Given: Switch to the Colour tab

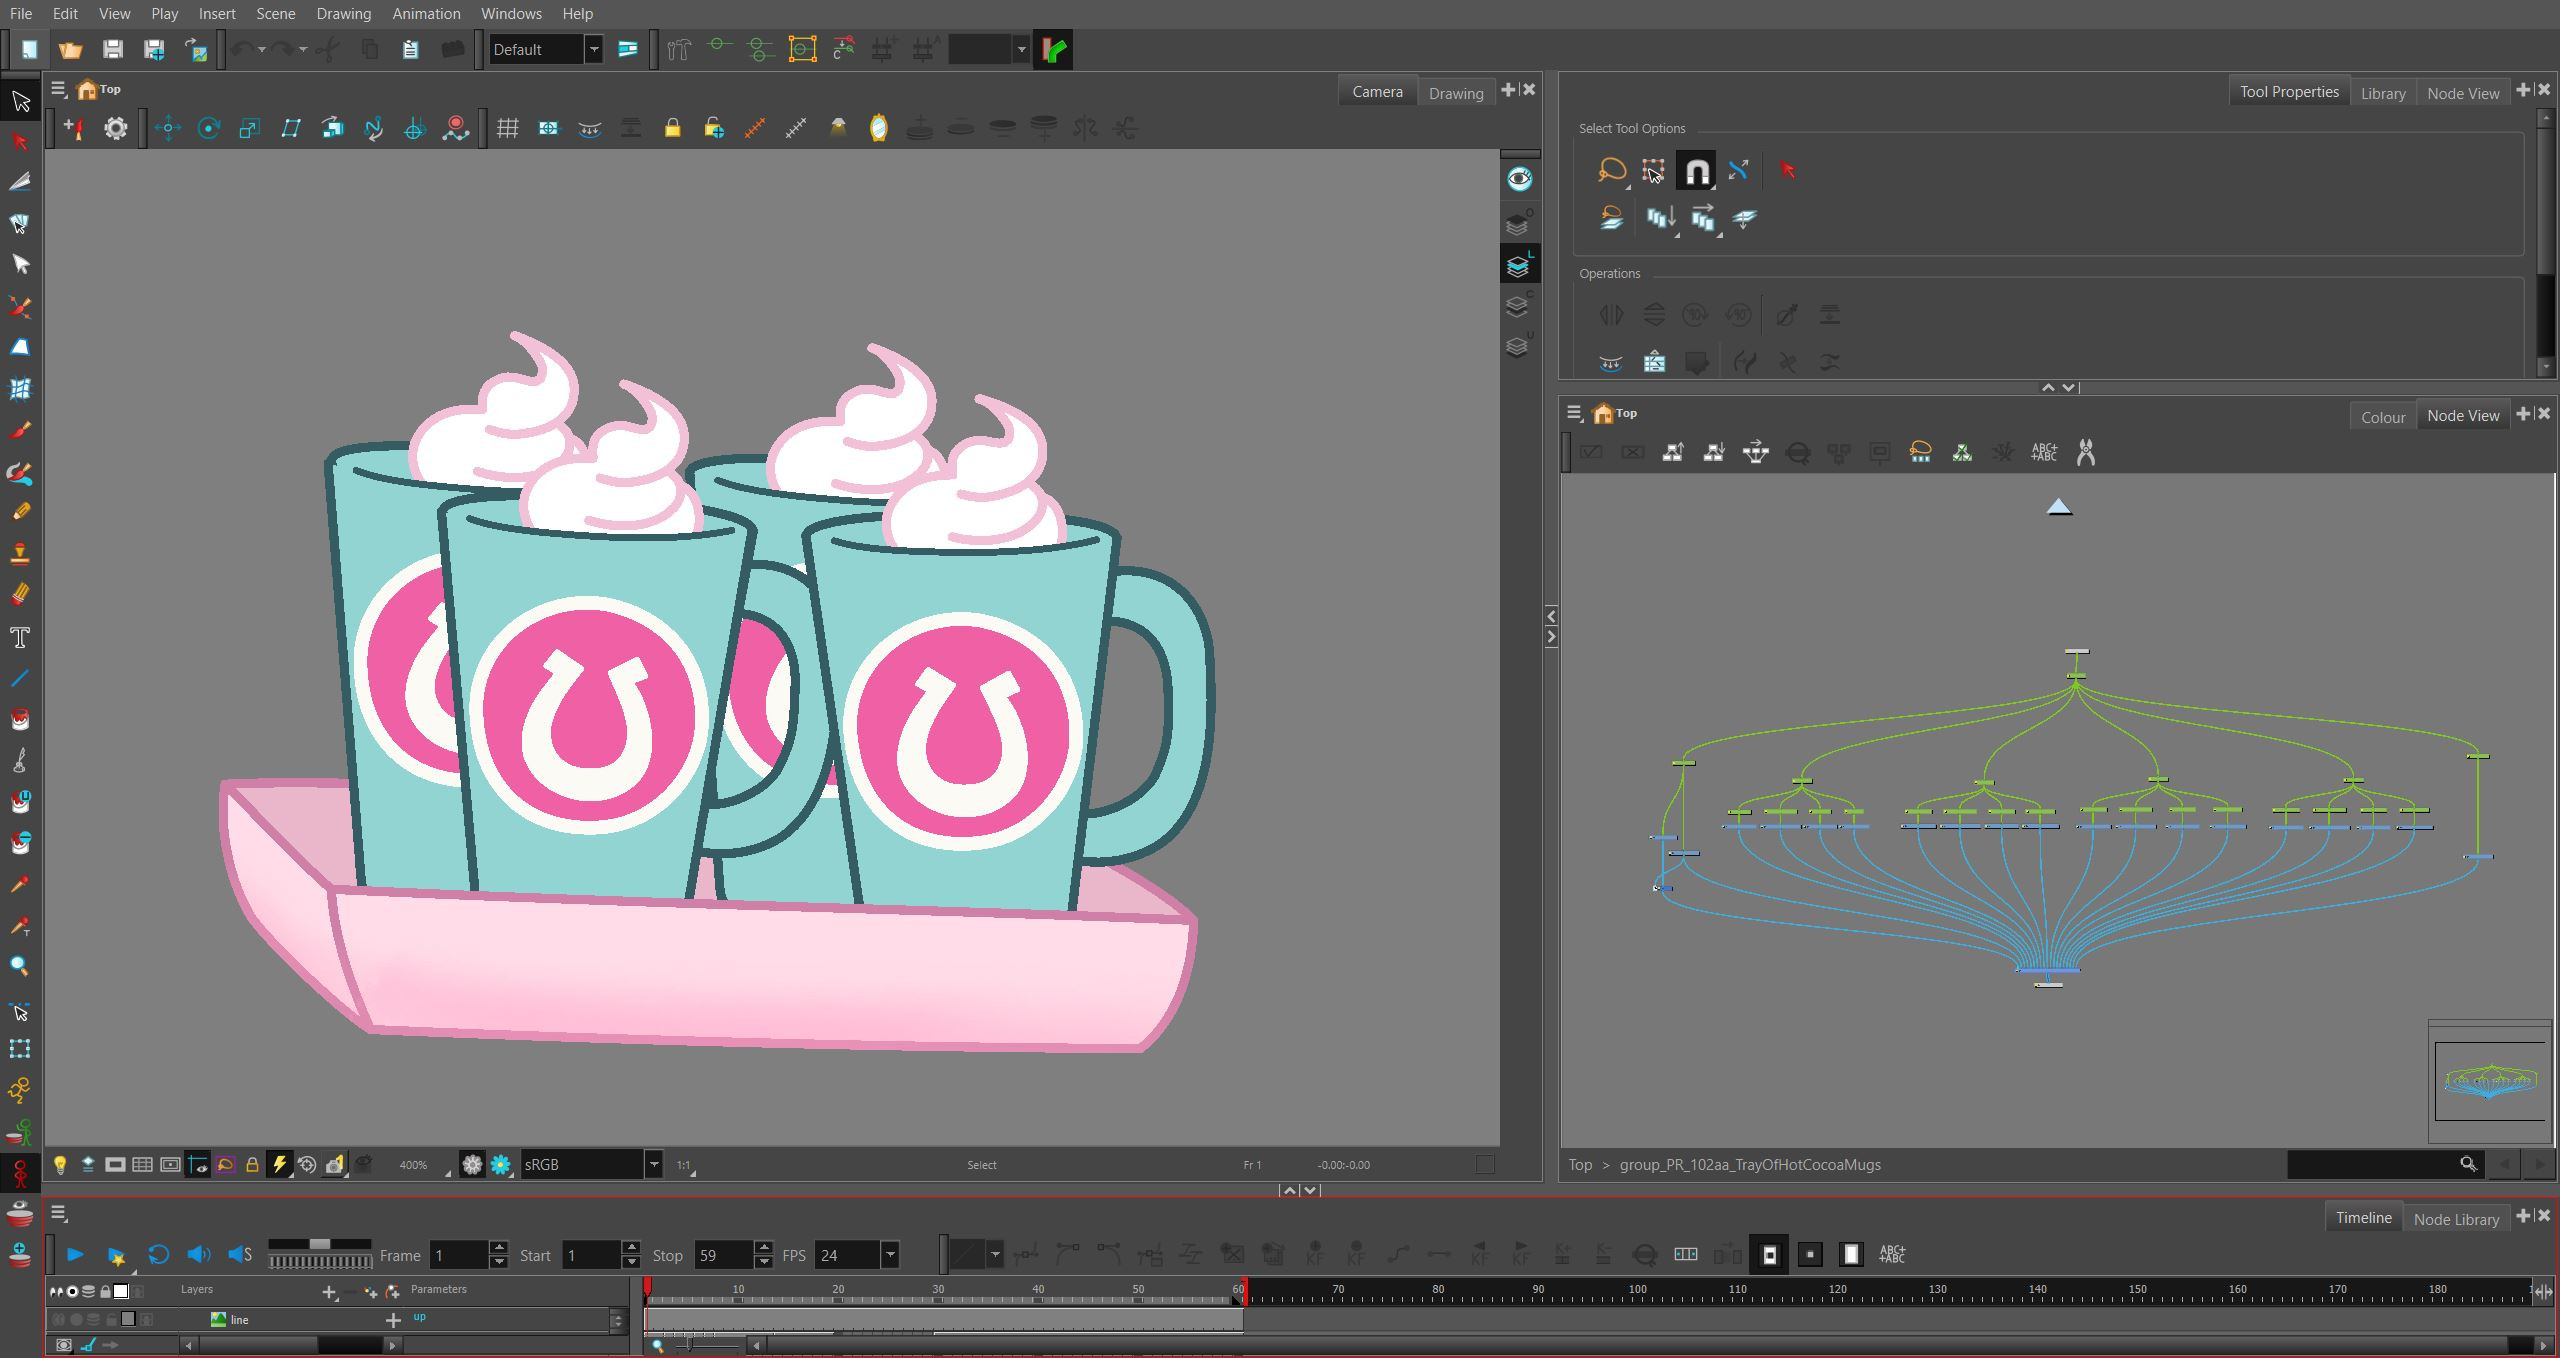Looking at the screenshot, I should point(2382,416).
